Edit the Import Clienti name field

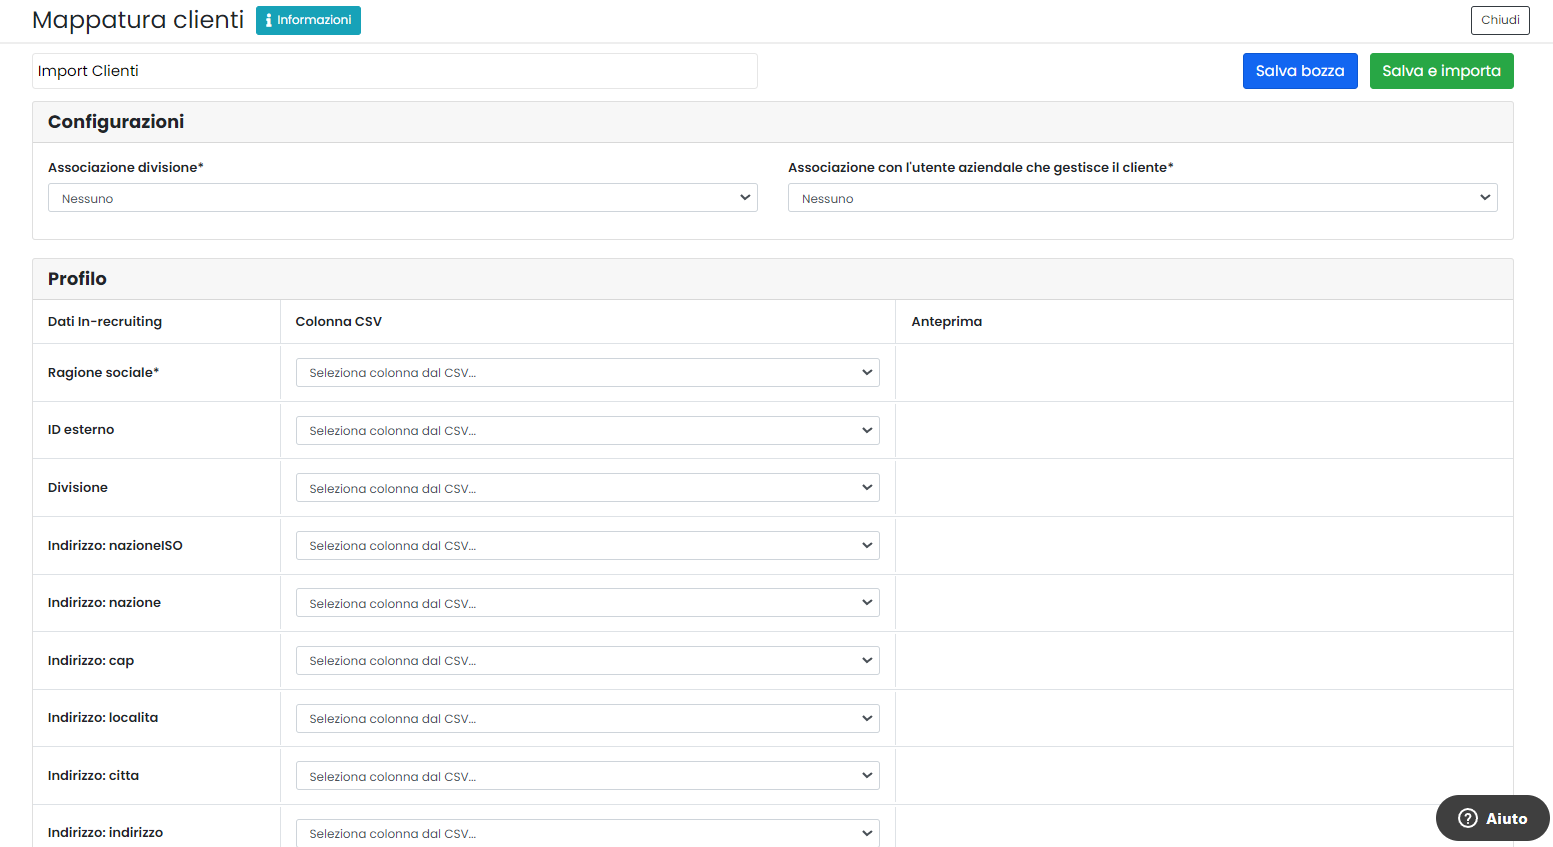pos(395,71)
